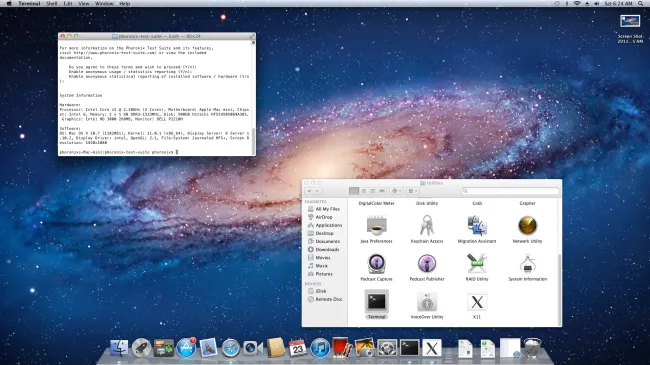650x365 pixels.
Task: Open the Window menu
Action: click(x=104, y=3)
